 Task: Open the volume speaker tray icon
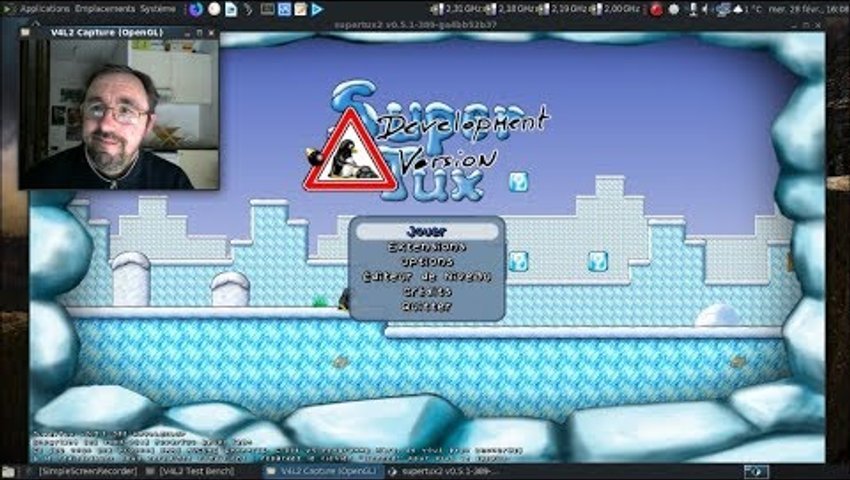(706, 9)
